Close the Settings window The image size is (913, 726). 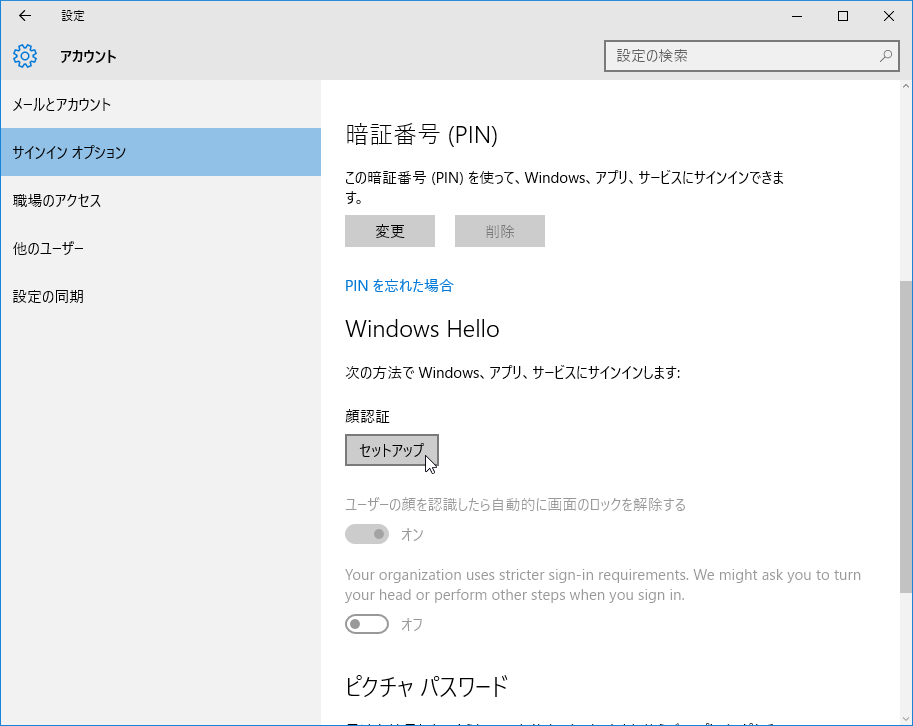coord(889,16)
